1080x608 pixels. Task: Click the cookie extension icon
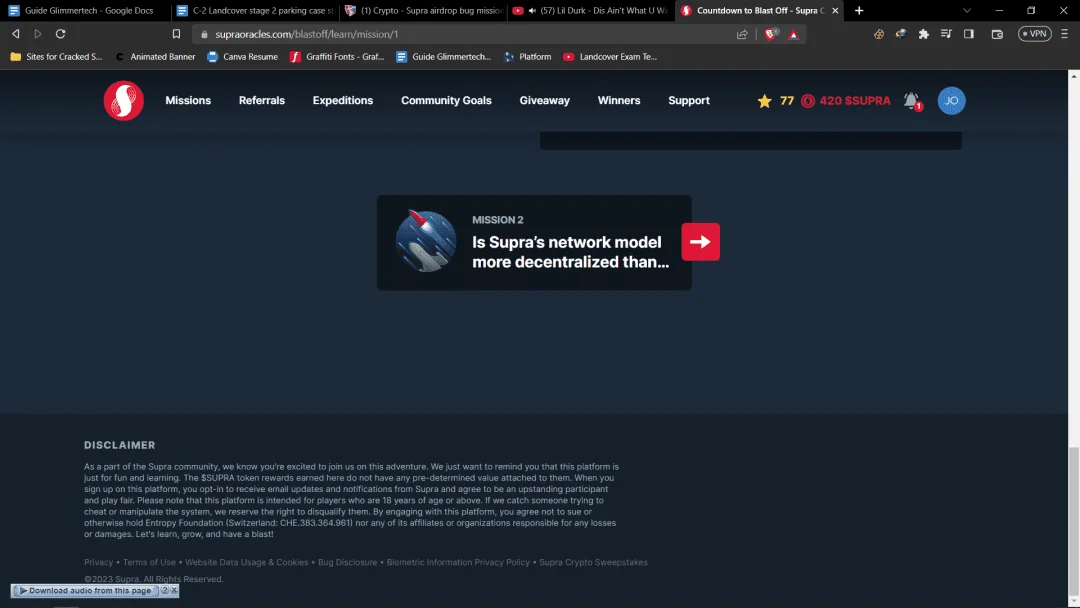pos(879,34)
